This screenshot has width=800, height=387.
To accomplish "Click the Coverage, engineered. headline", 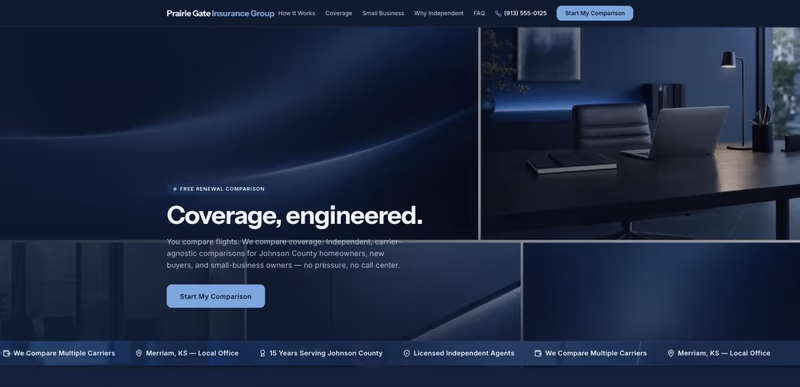I will (x=294, y=215).
